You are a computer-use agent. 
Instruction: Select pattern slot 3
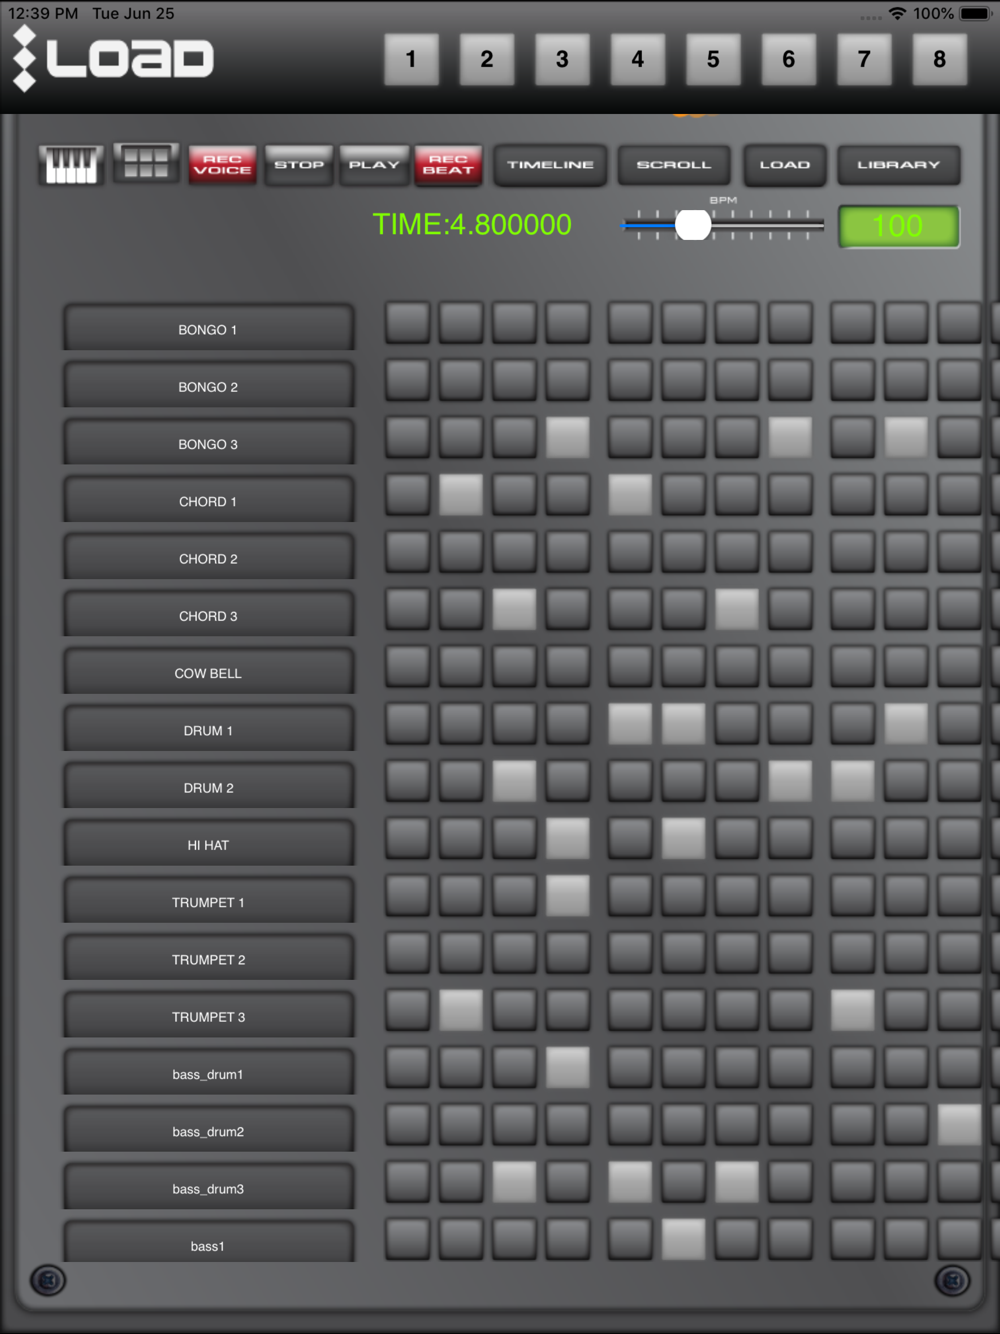click(x=562, y=59)
